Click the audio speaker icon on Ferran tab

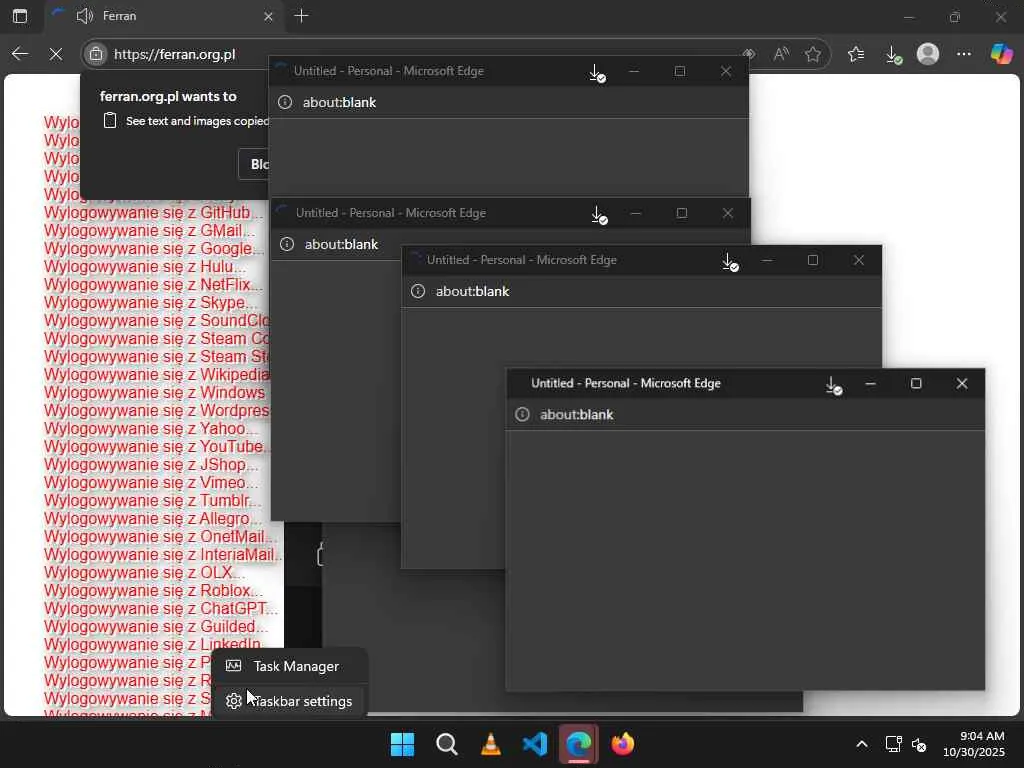point(85,16)
